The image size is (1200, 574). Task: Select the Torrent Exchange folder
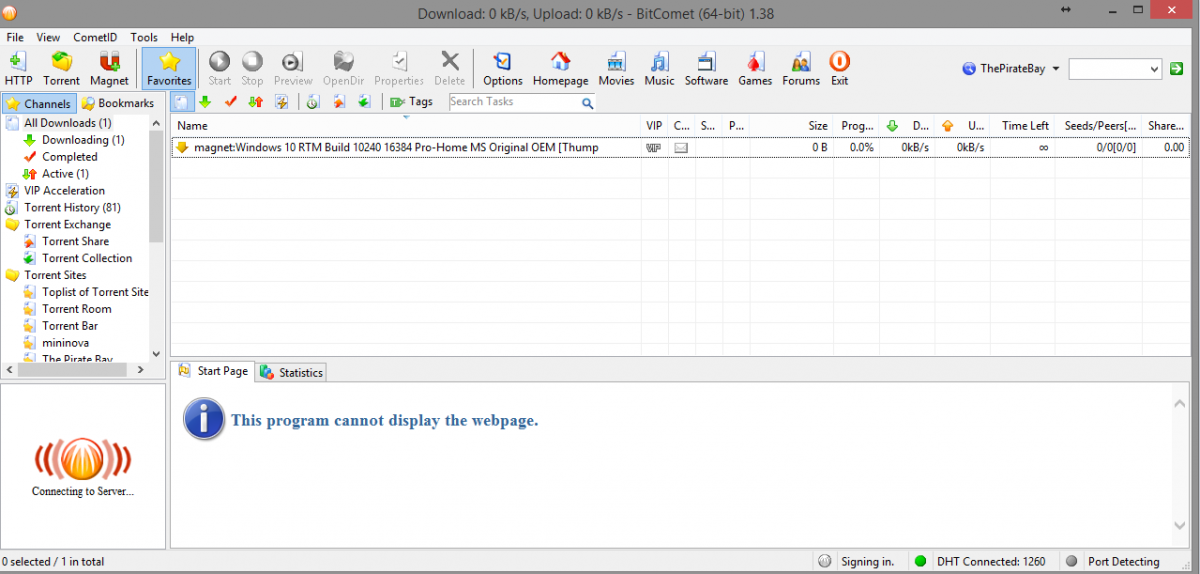(67, 224)
